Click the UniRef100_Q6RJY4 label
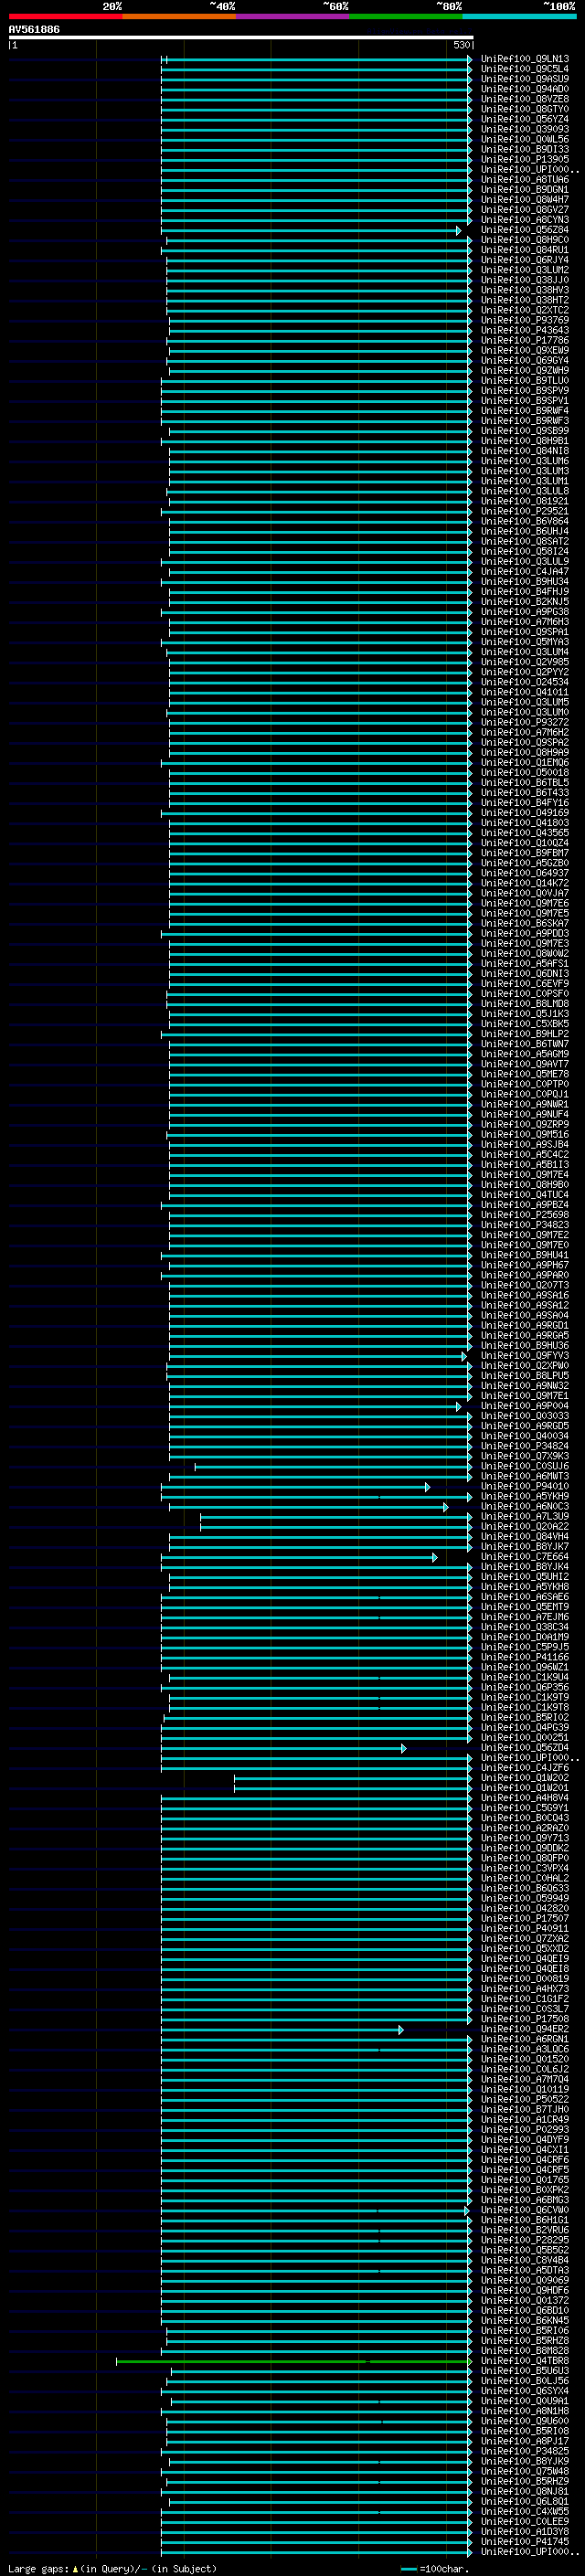This screenshot has height=2576, width=585. coord(525,260)
